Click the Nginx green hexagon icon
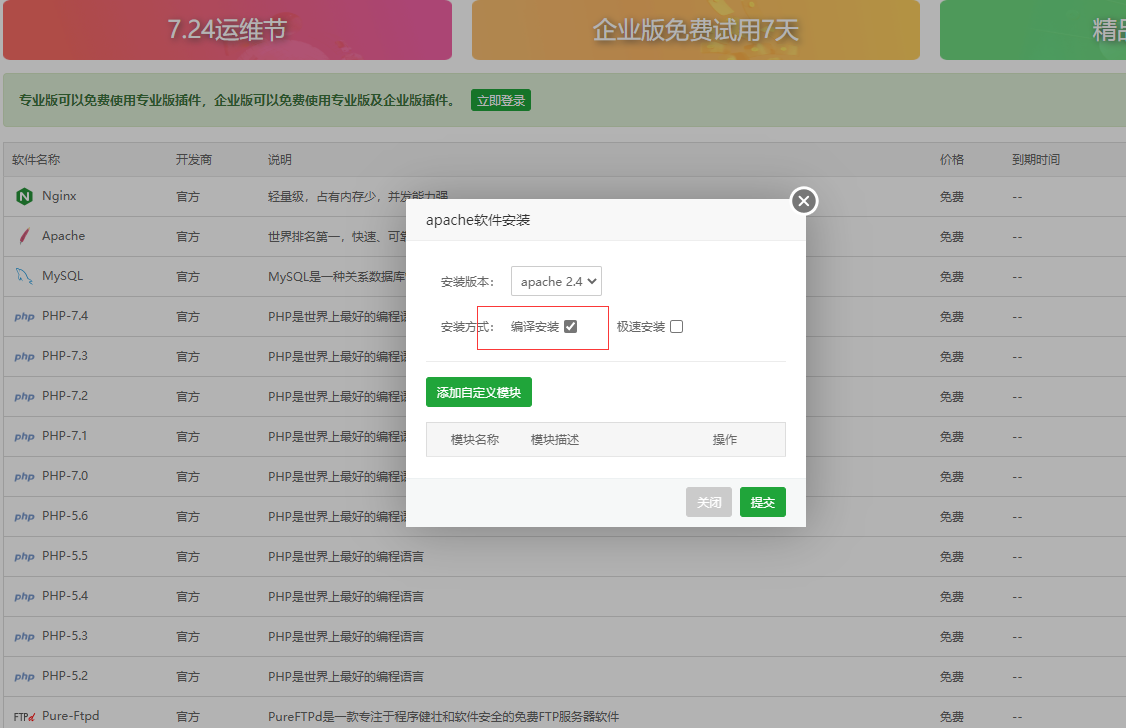 pyautogui.click(x=24, y=196)
